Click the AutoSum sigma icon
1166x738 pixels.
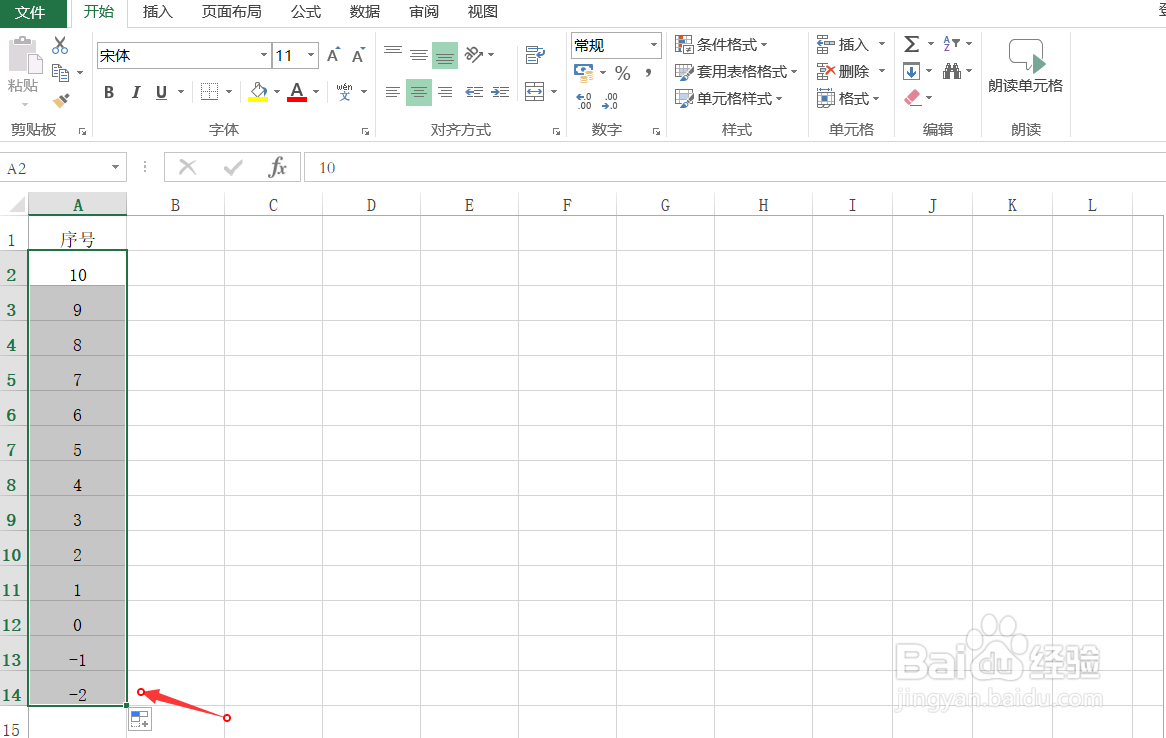point(912,44)
